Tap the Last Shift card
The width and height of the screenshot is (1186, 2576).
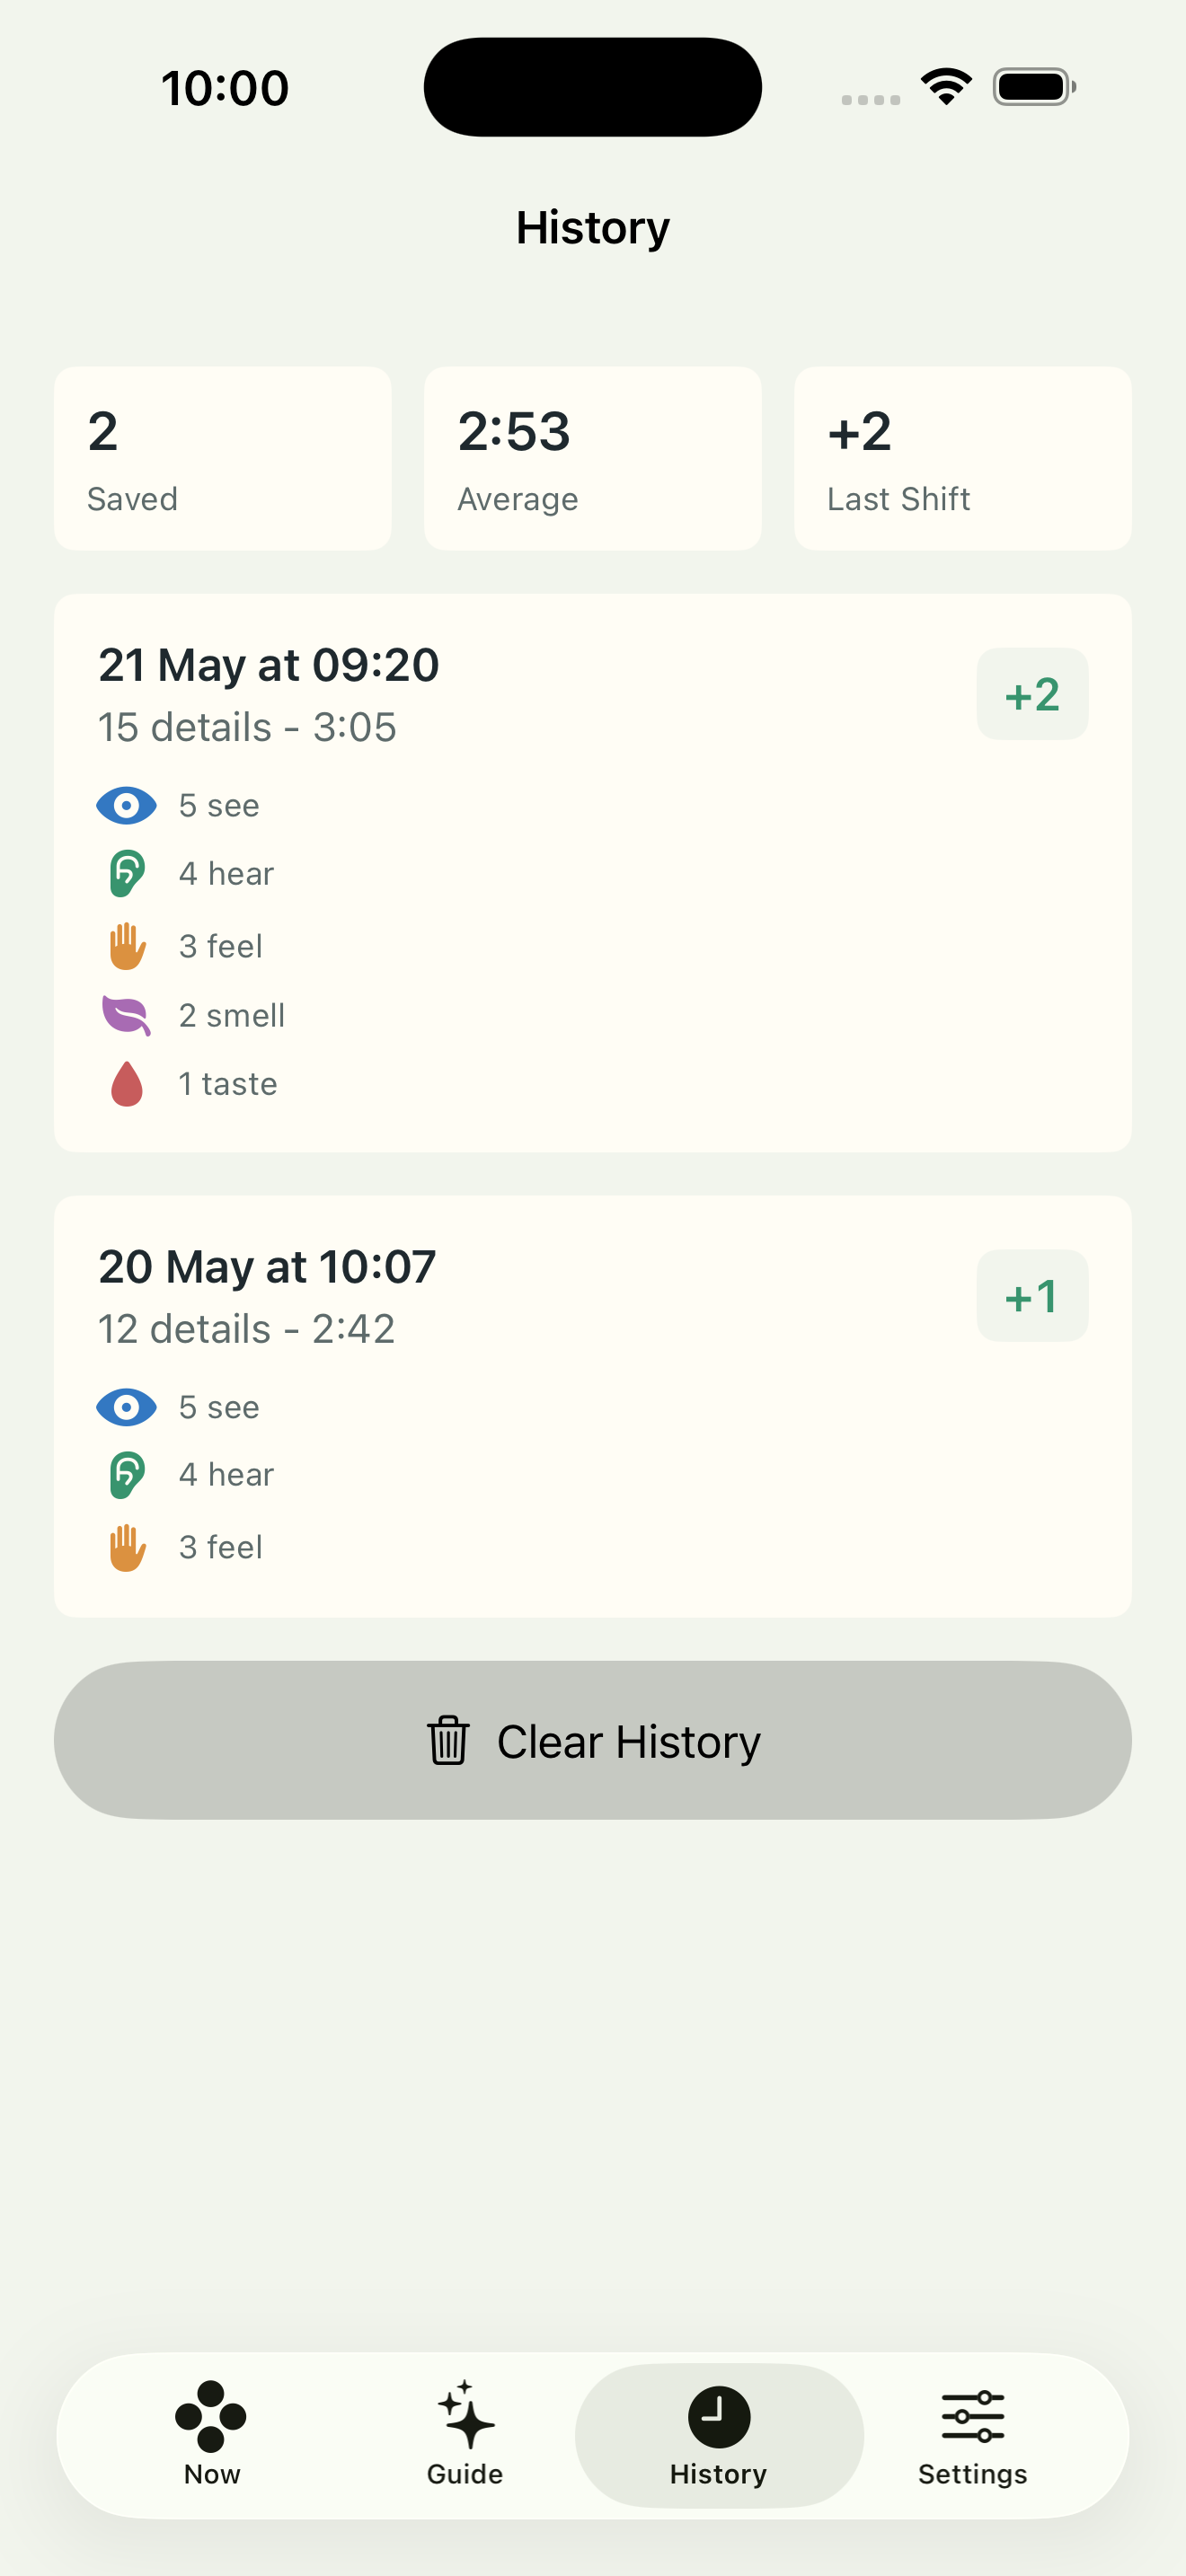pyautogui.click(x=963, y=458)
